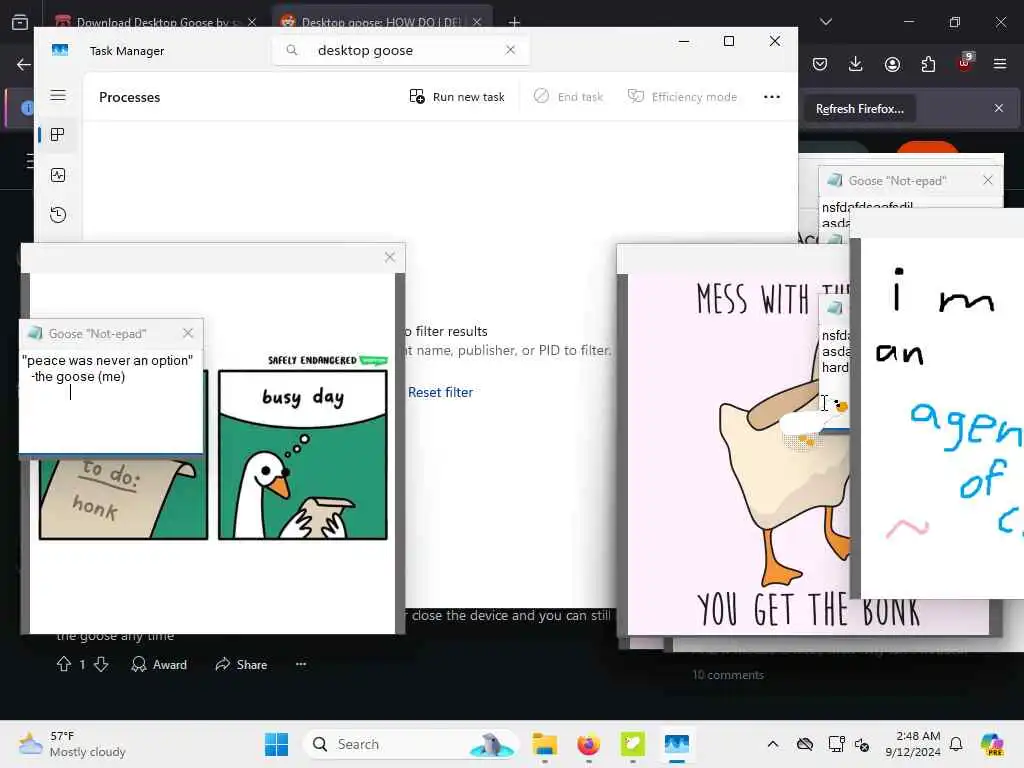Open Firefox from taskbar
1024x768 pixels.
click(588, 744)
